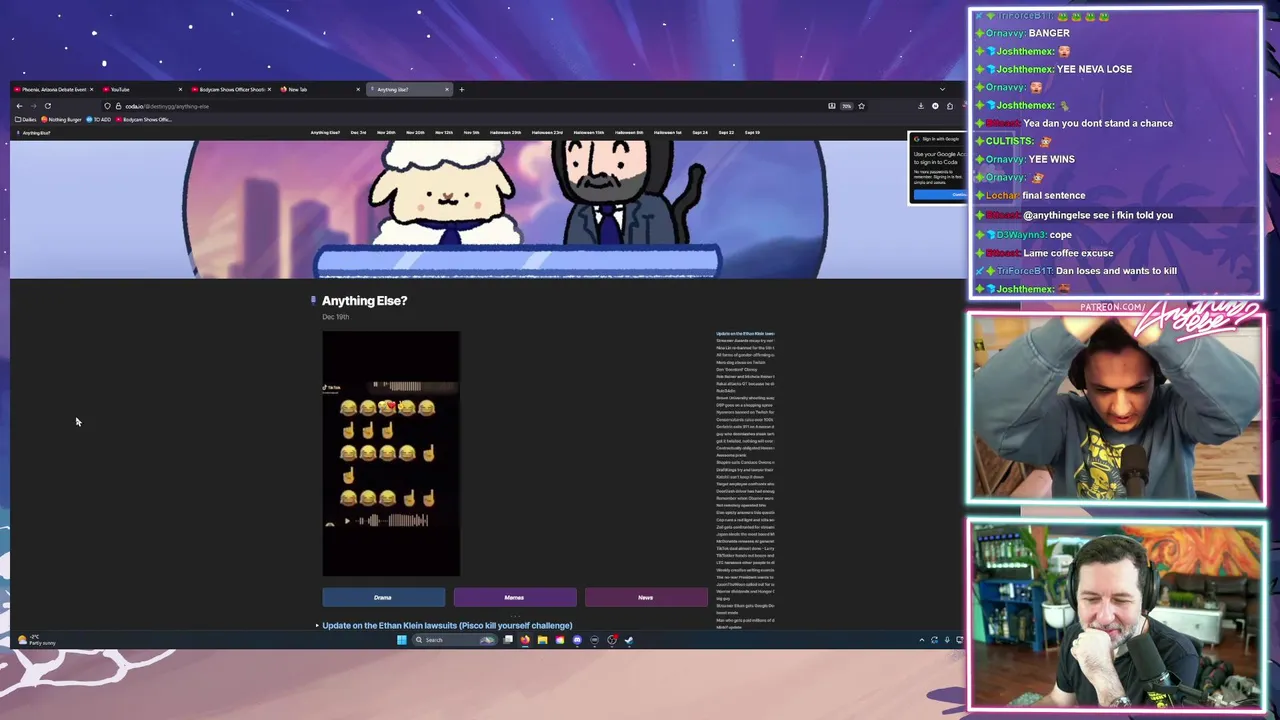Open the Dailies bookmark folder
The image size is (1280, 720).
pos(26,120)
